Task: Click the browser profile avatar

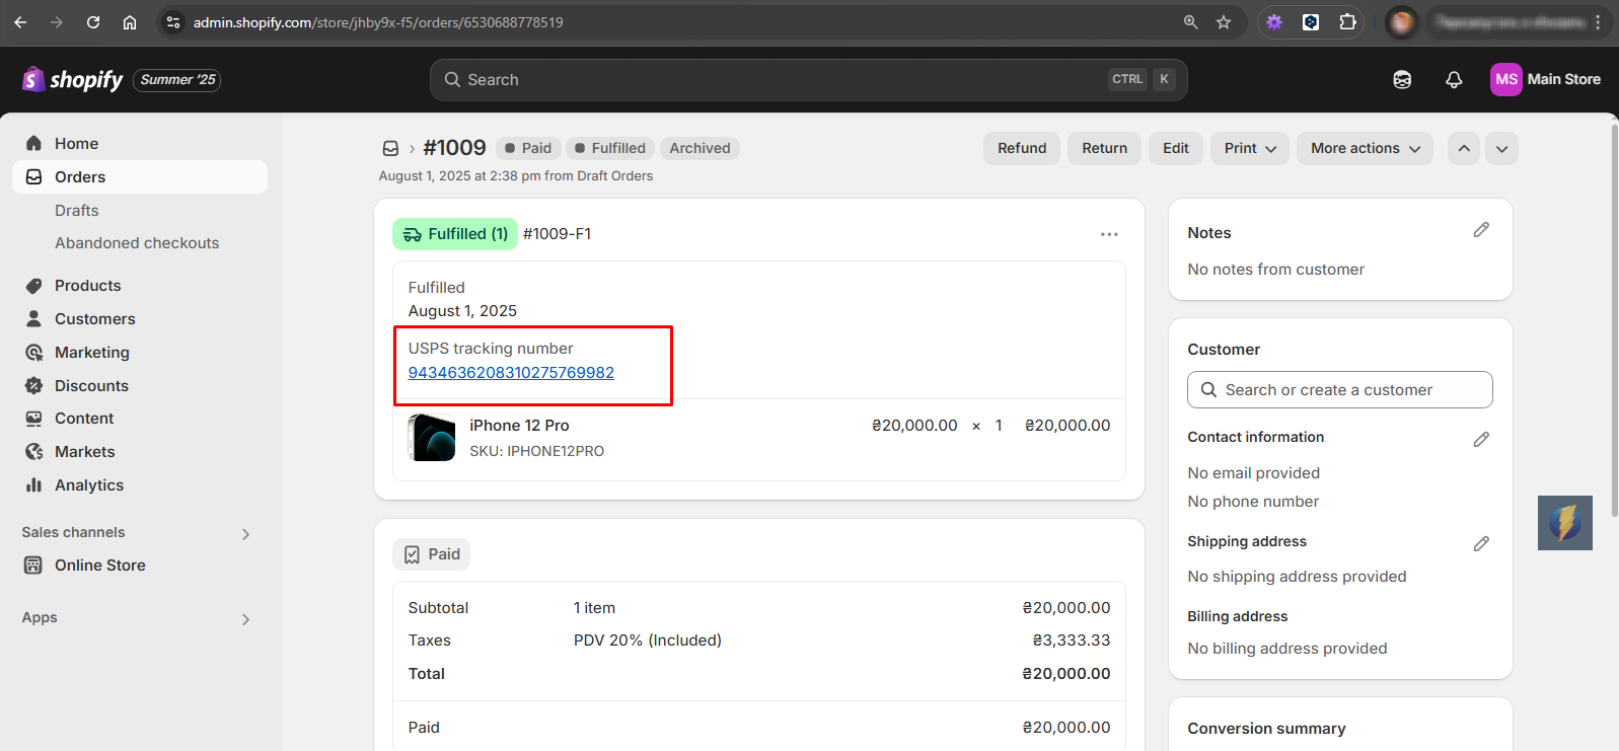Action: pyautogui.click(x=1402, y=22)
